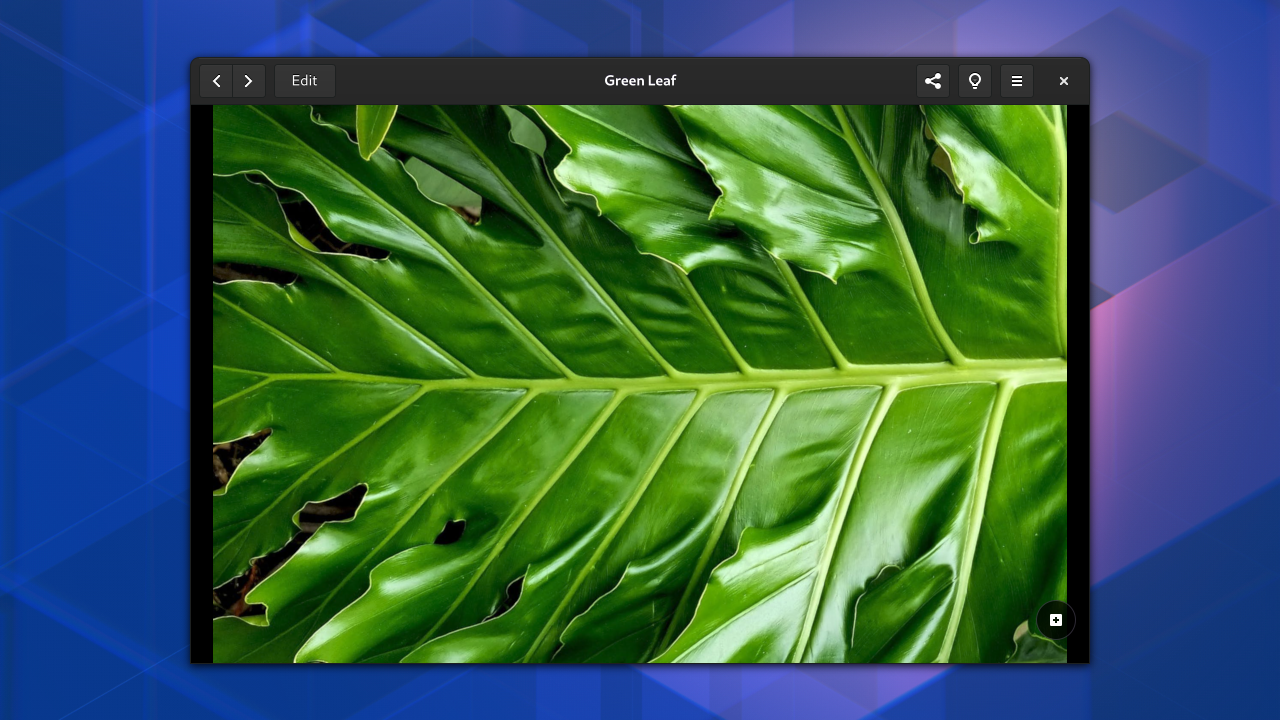The width and height of the screenshot is (1280, 720).
Task: Click the Green Leaf photo
Action: point(640,384)
